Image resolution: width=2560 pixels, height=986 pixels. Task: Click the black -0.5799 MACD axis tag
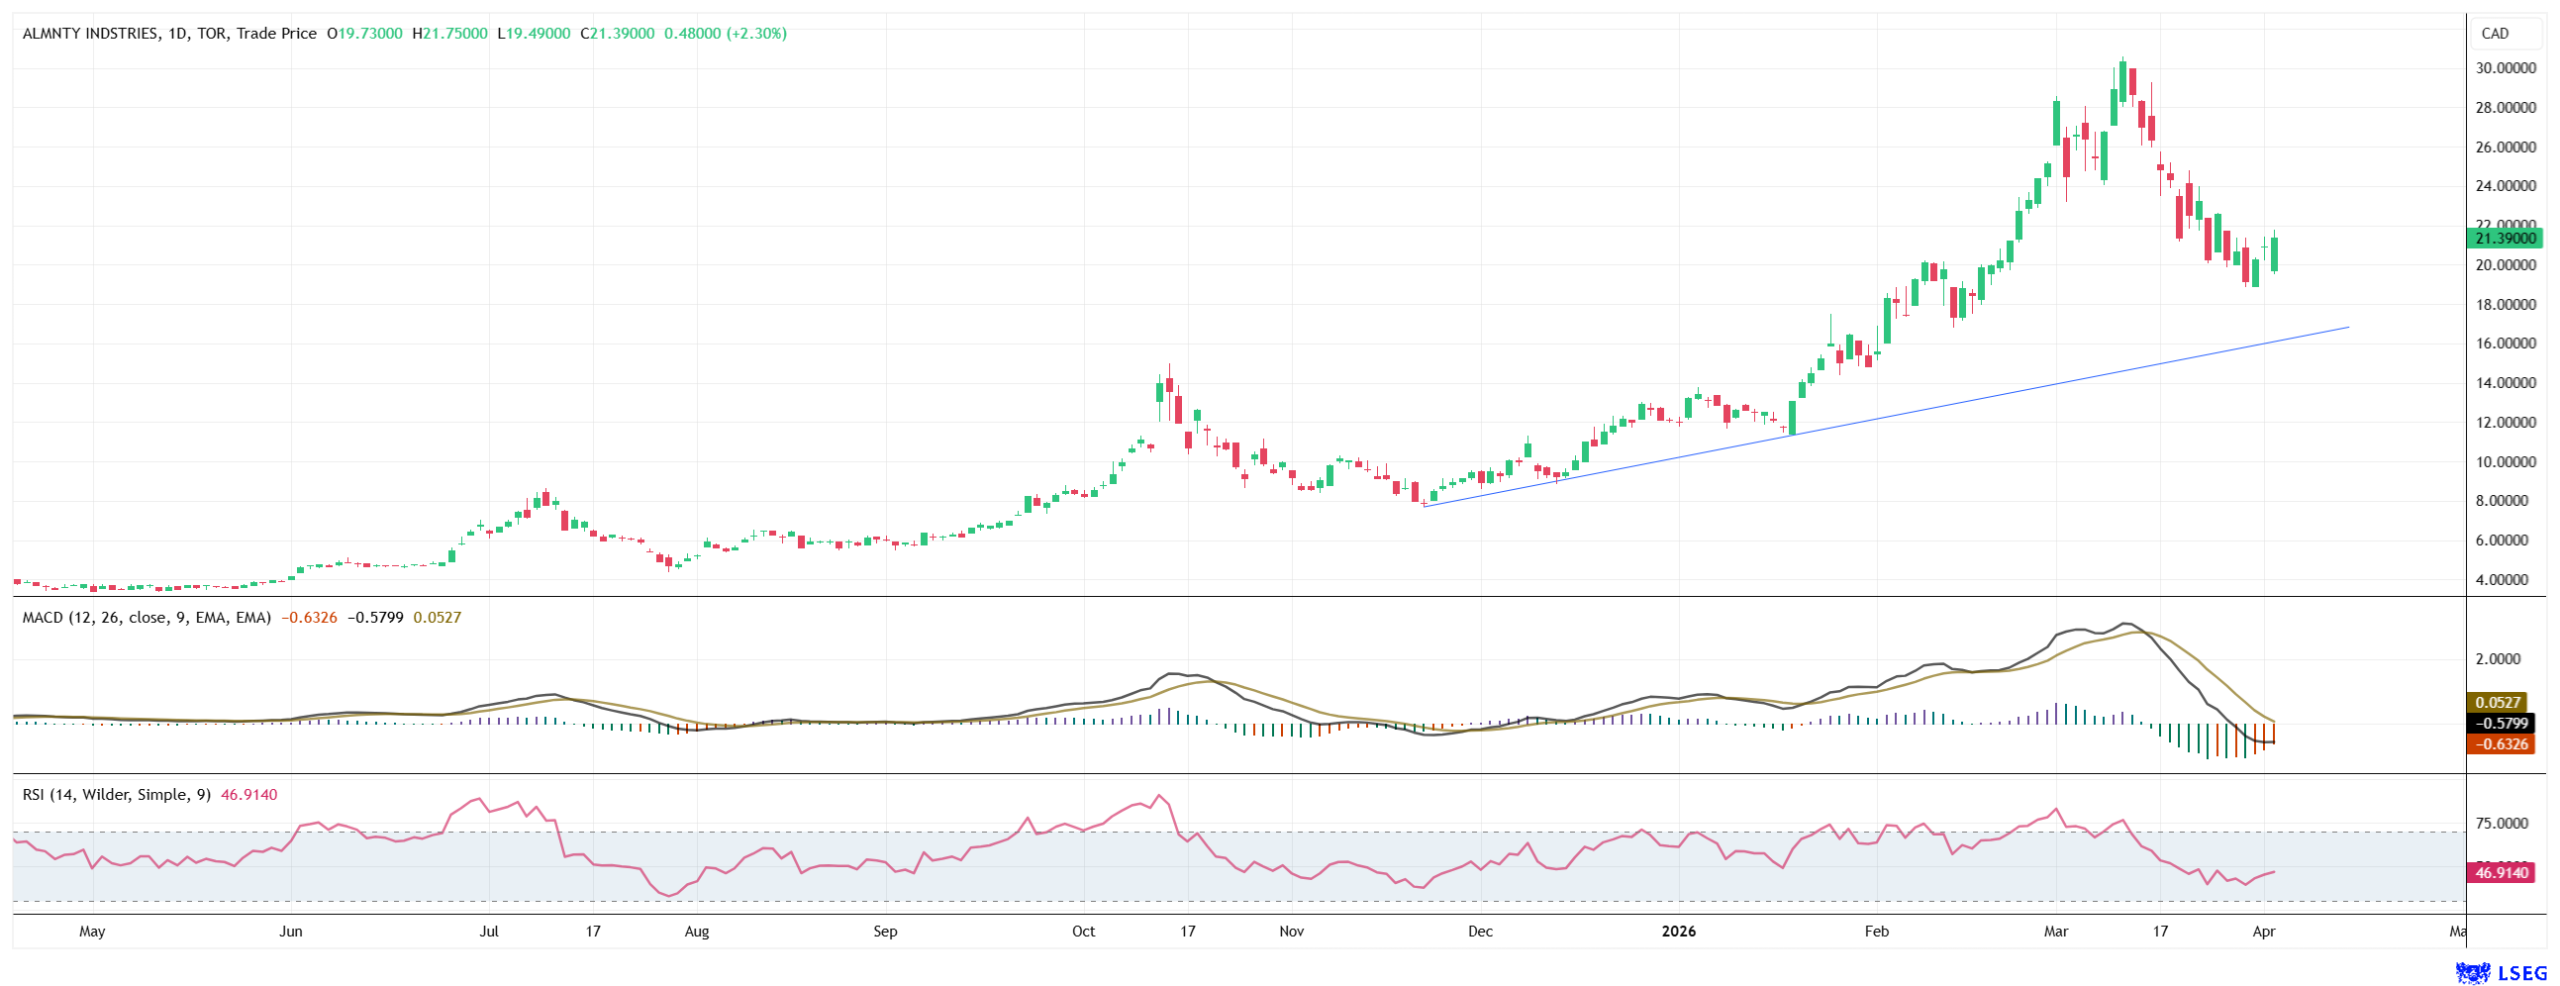coord(2501,723)
